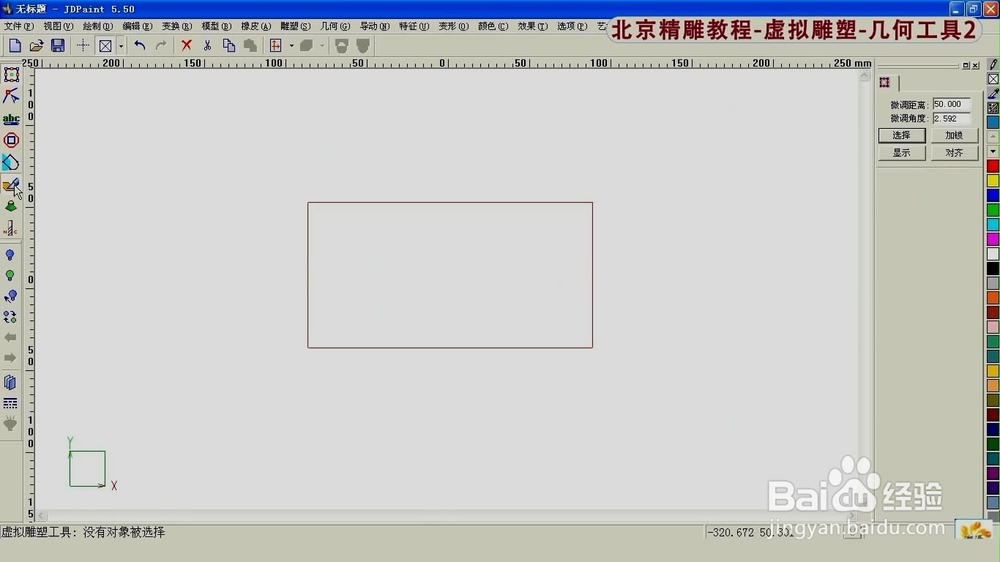The image size is (1000, 562).
Task: Click the 对齐 button
Action: [954, 152]
